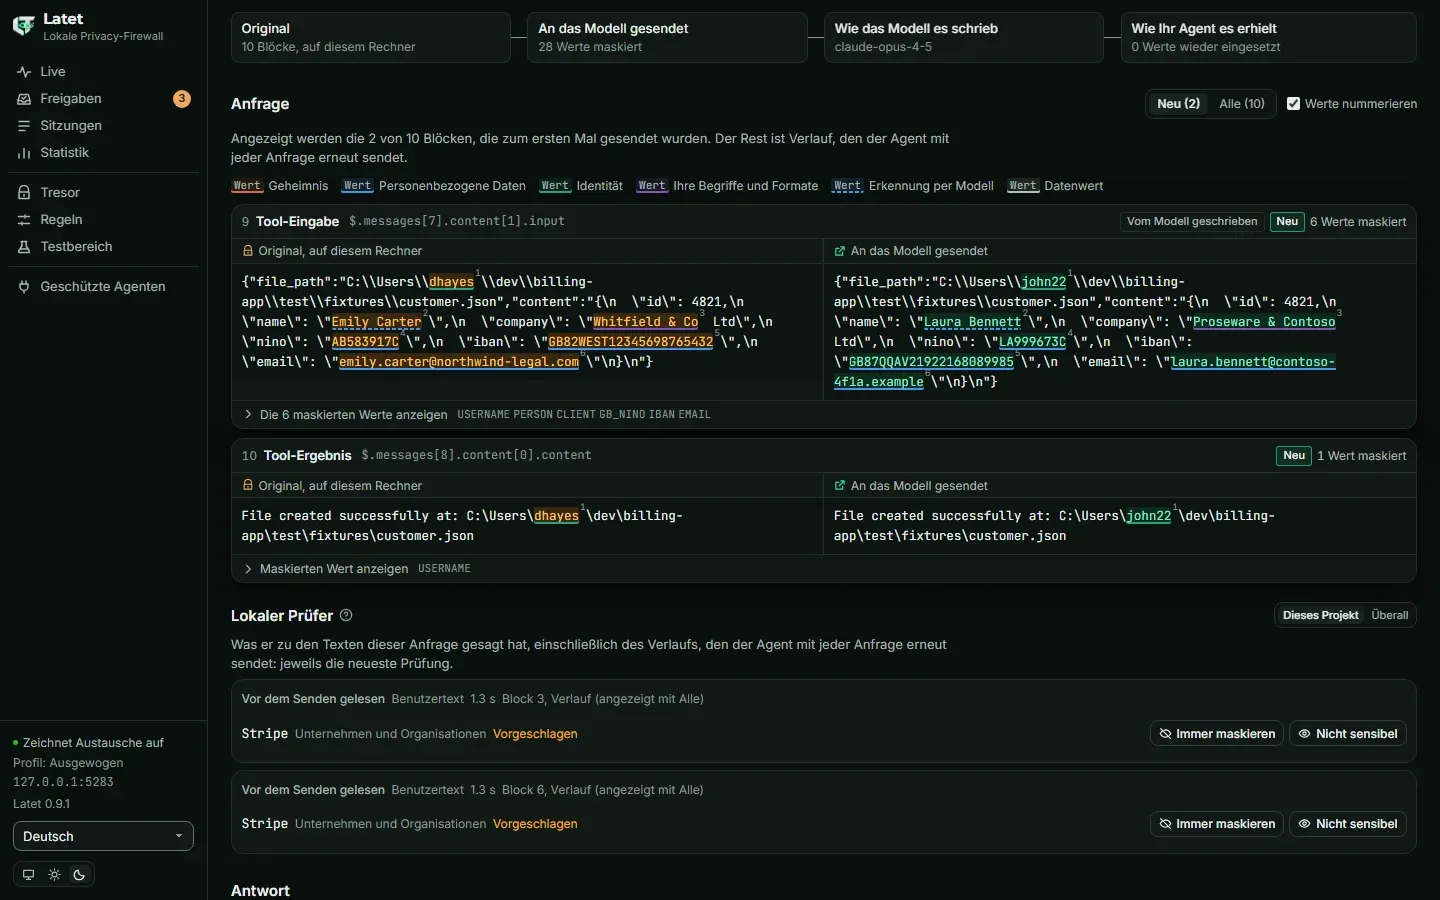Select the Alle (10) filter

coord(1242,104)
